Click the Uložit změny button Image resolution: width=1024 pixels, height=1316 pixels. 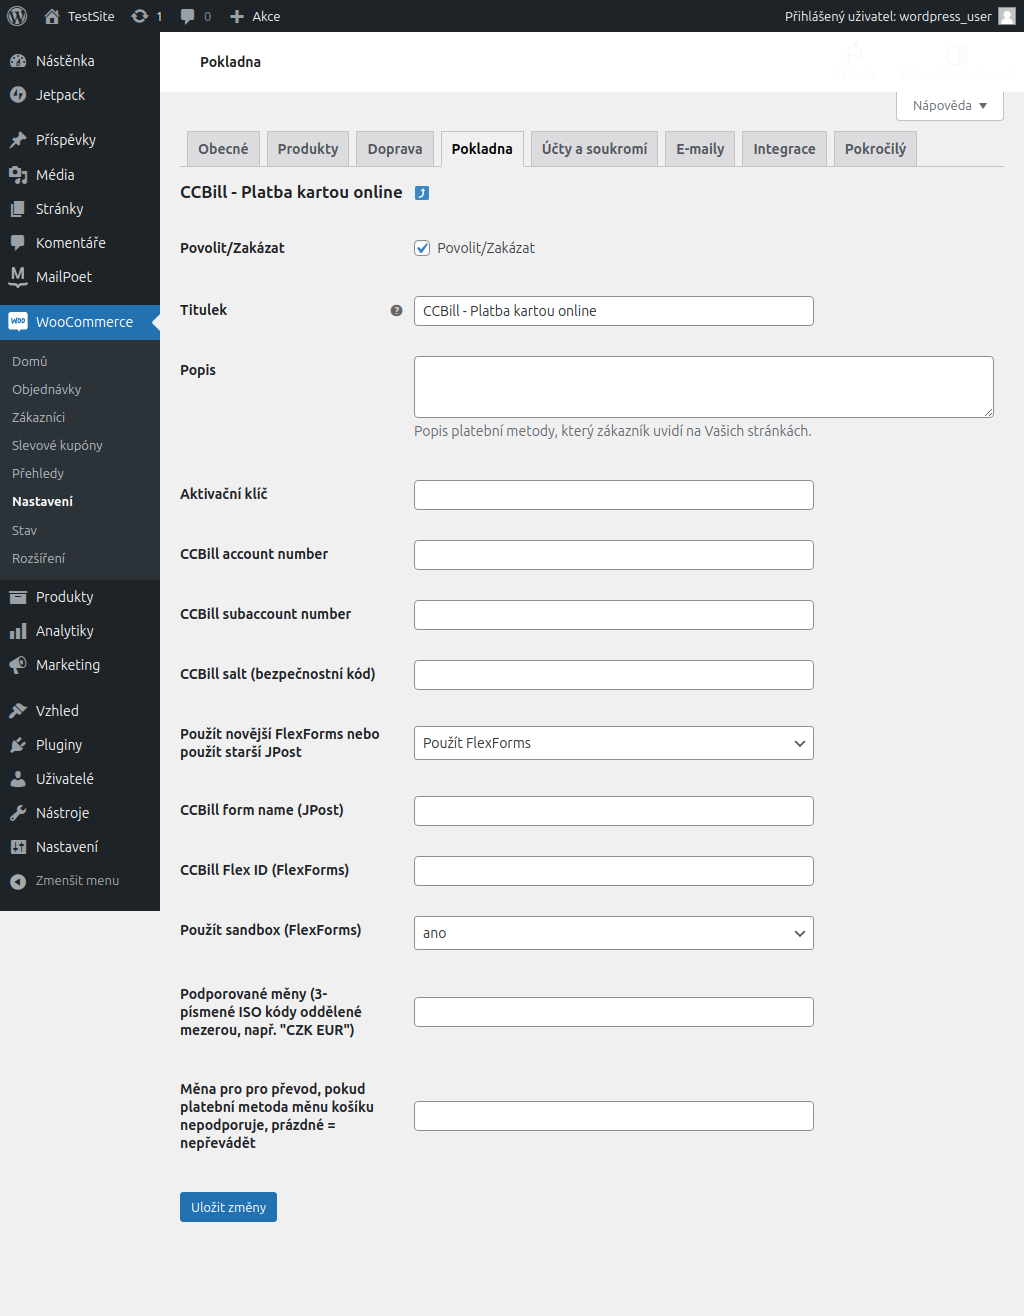(228, 1207)
